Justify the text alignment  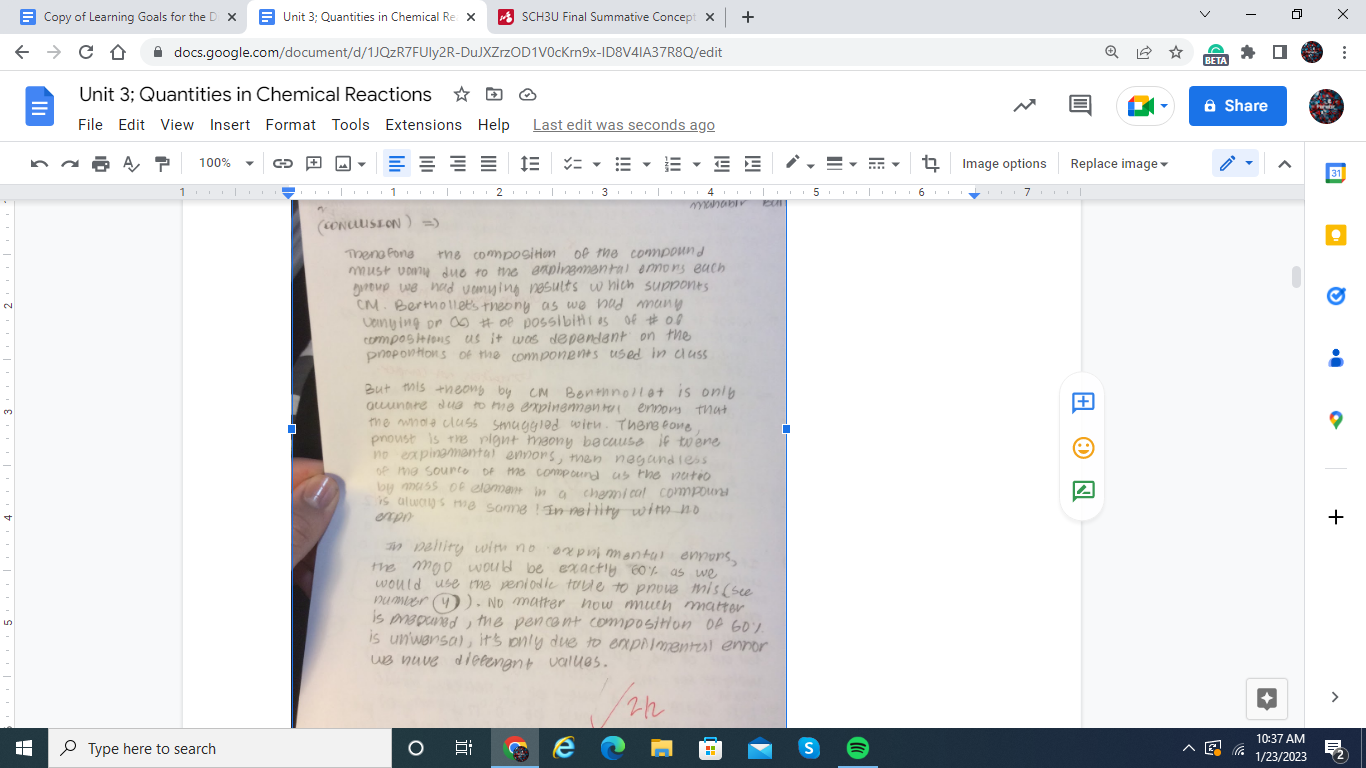(x=488, y=164)
